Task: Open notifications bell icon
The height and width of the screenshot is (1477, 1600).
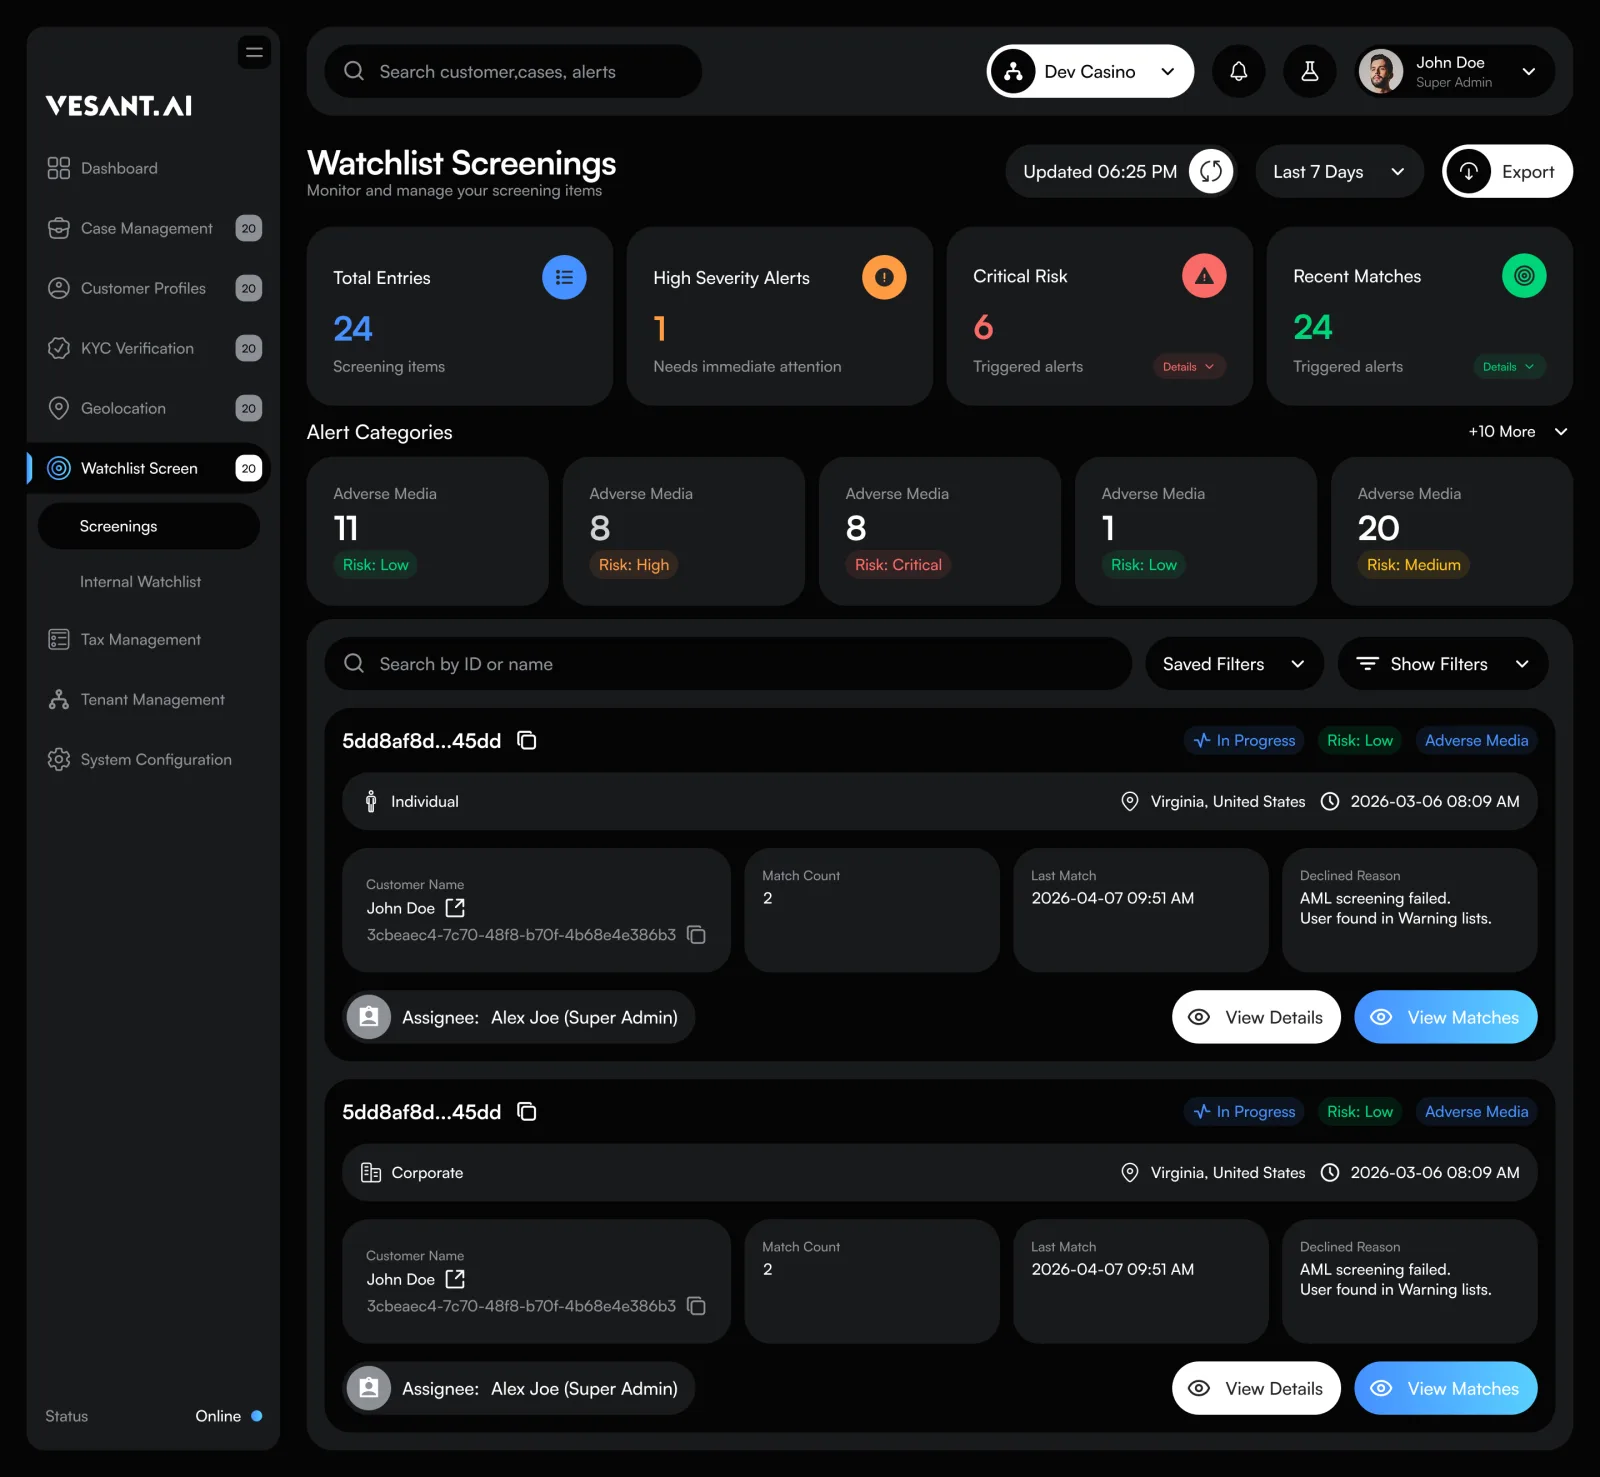Action: click(1238, 71)
